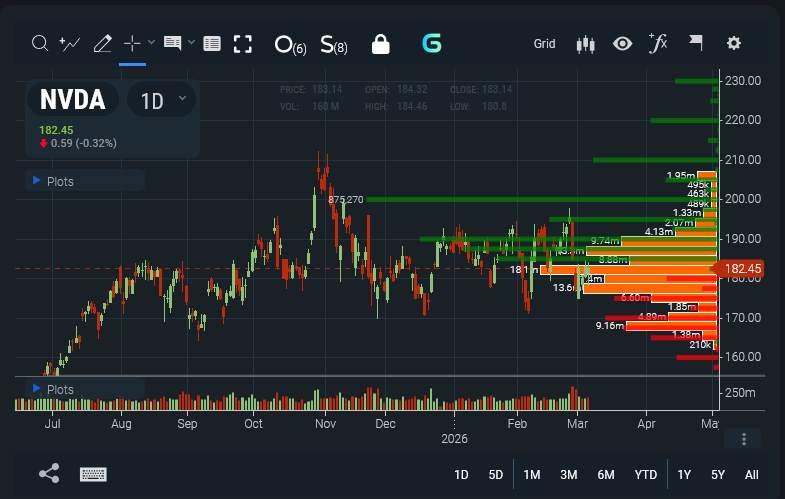Expand the annotation tool options arrow
The width and height of the screenshot is (785, 499).
[191, 43]
